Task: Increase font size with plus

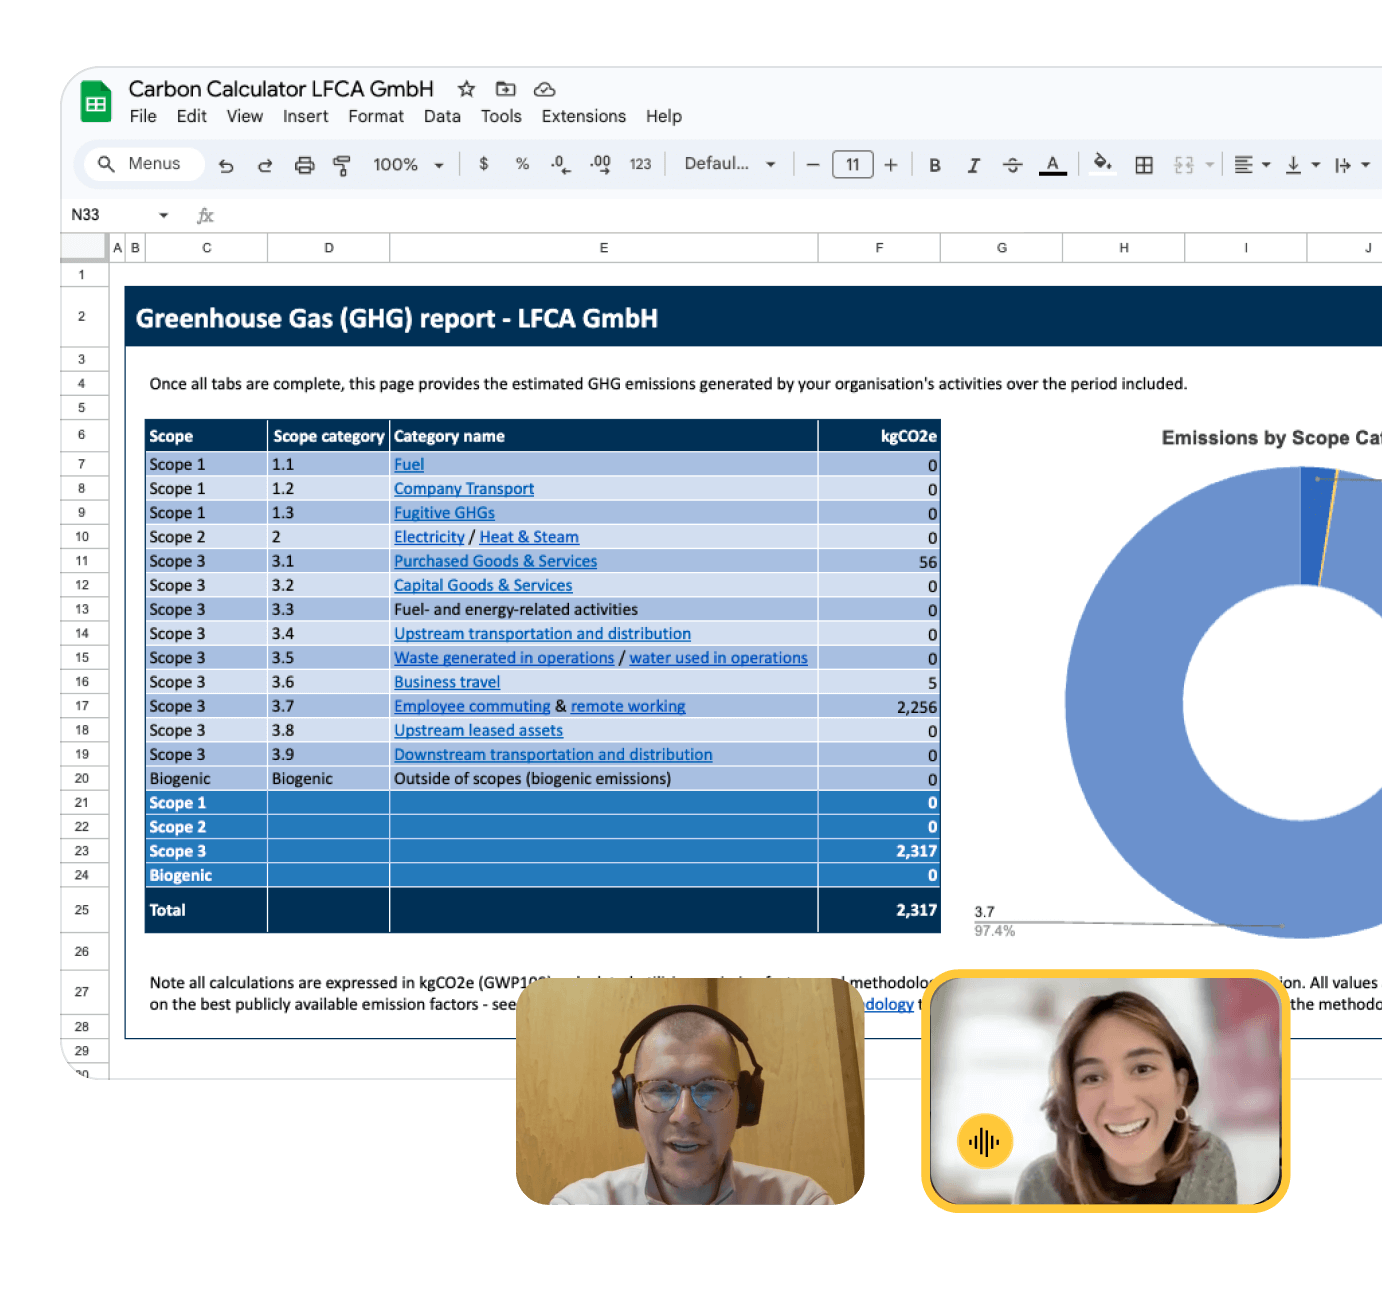Action: [891, 164]
